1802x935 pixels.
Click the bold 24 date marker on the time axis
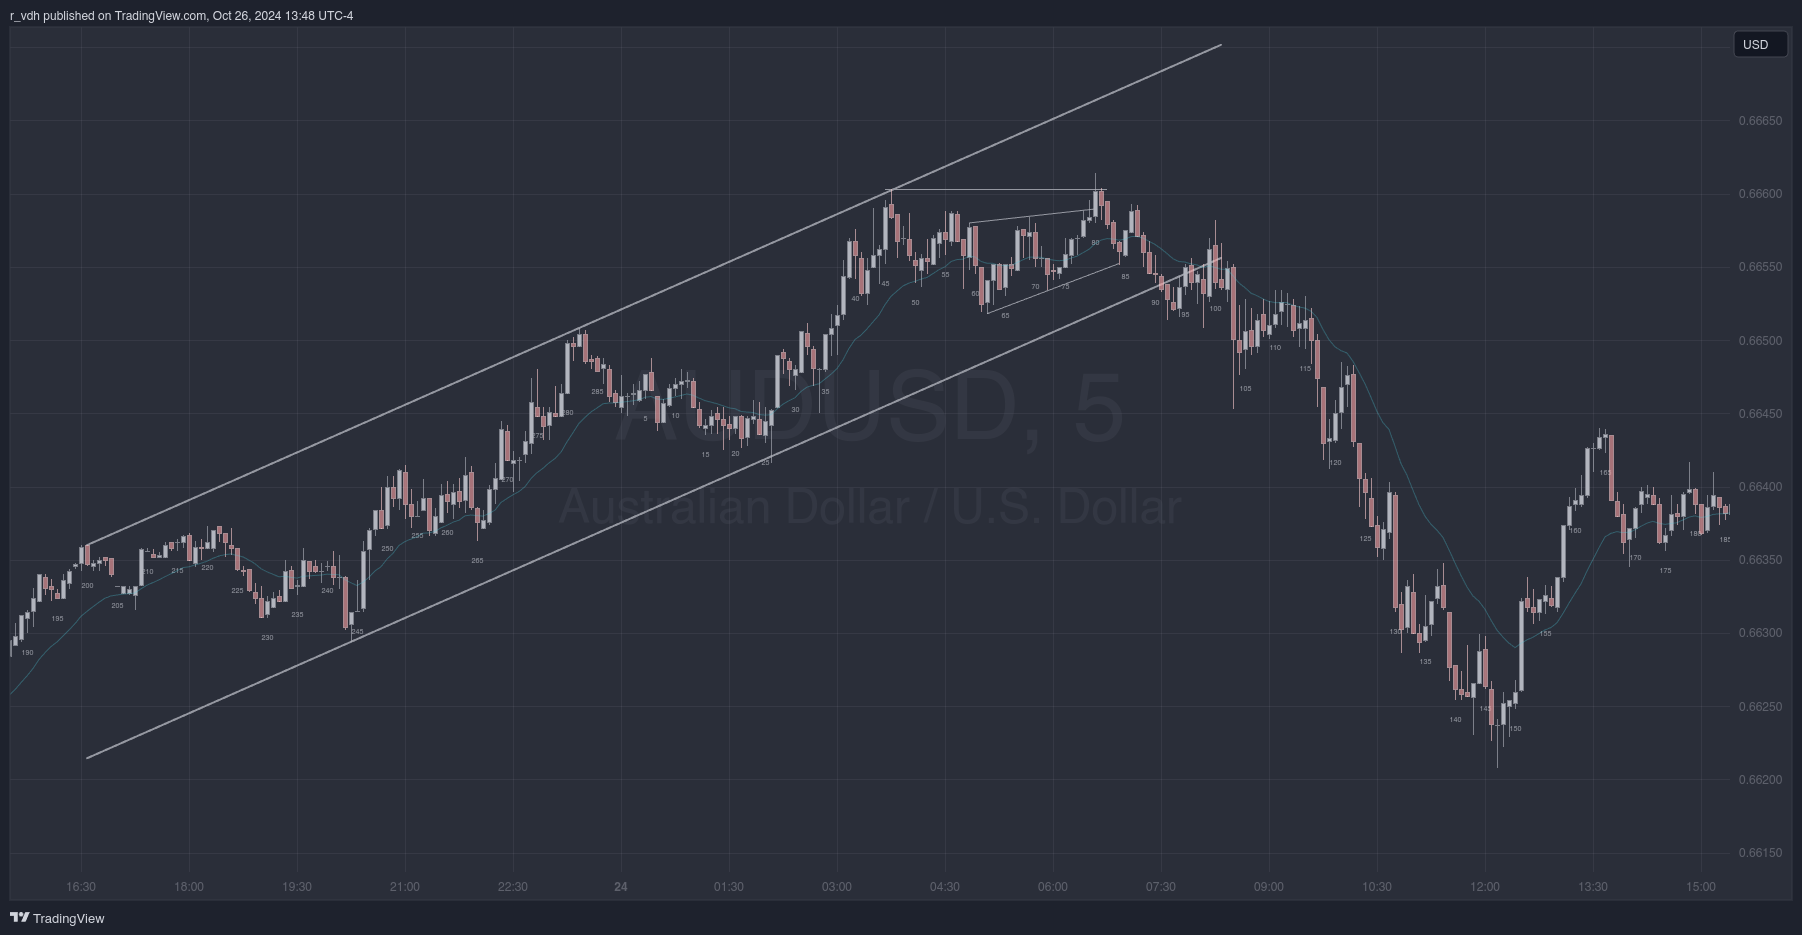(621, 887)
